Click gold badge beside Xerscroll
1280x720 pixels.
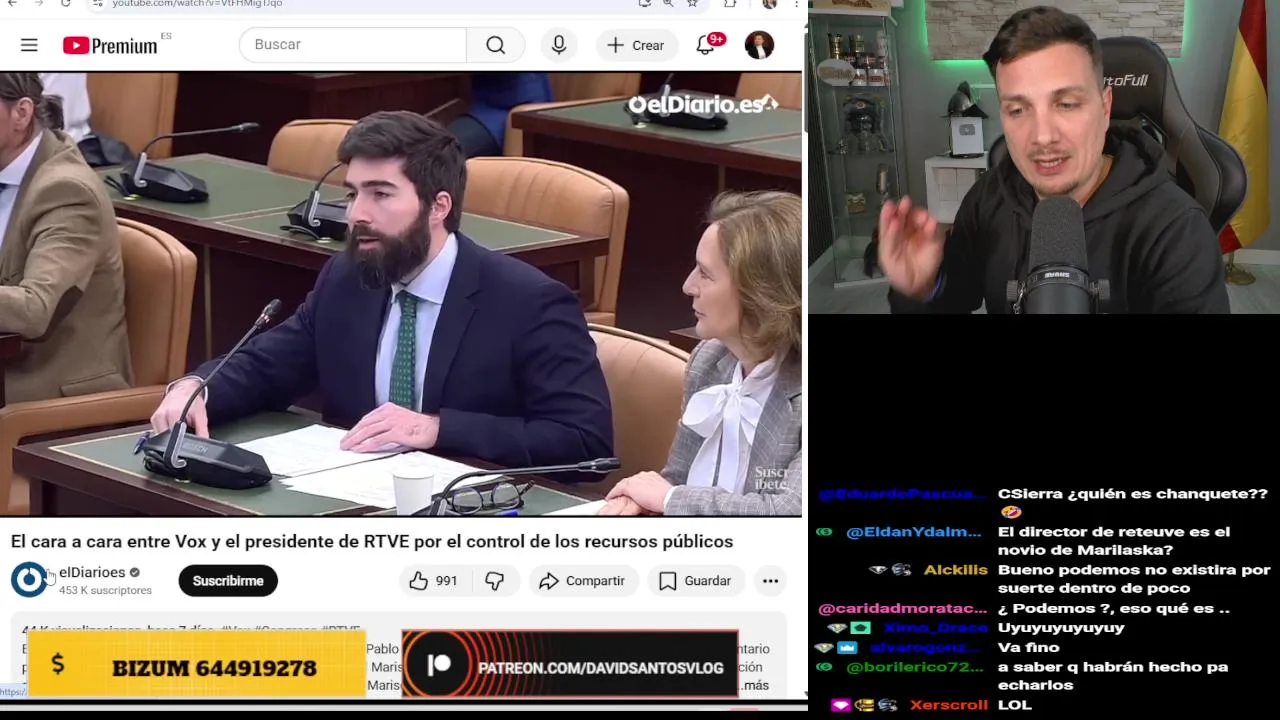864,706
